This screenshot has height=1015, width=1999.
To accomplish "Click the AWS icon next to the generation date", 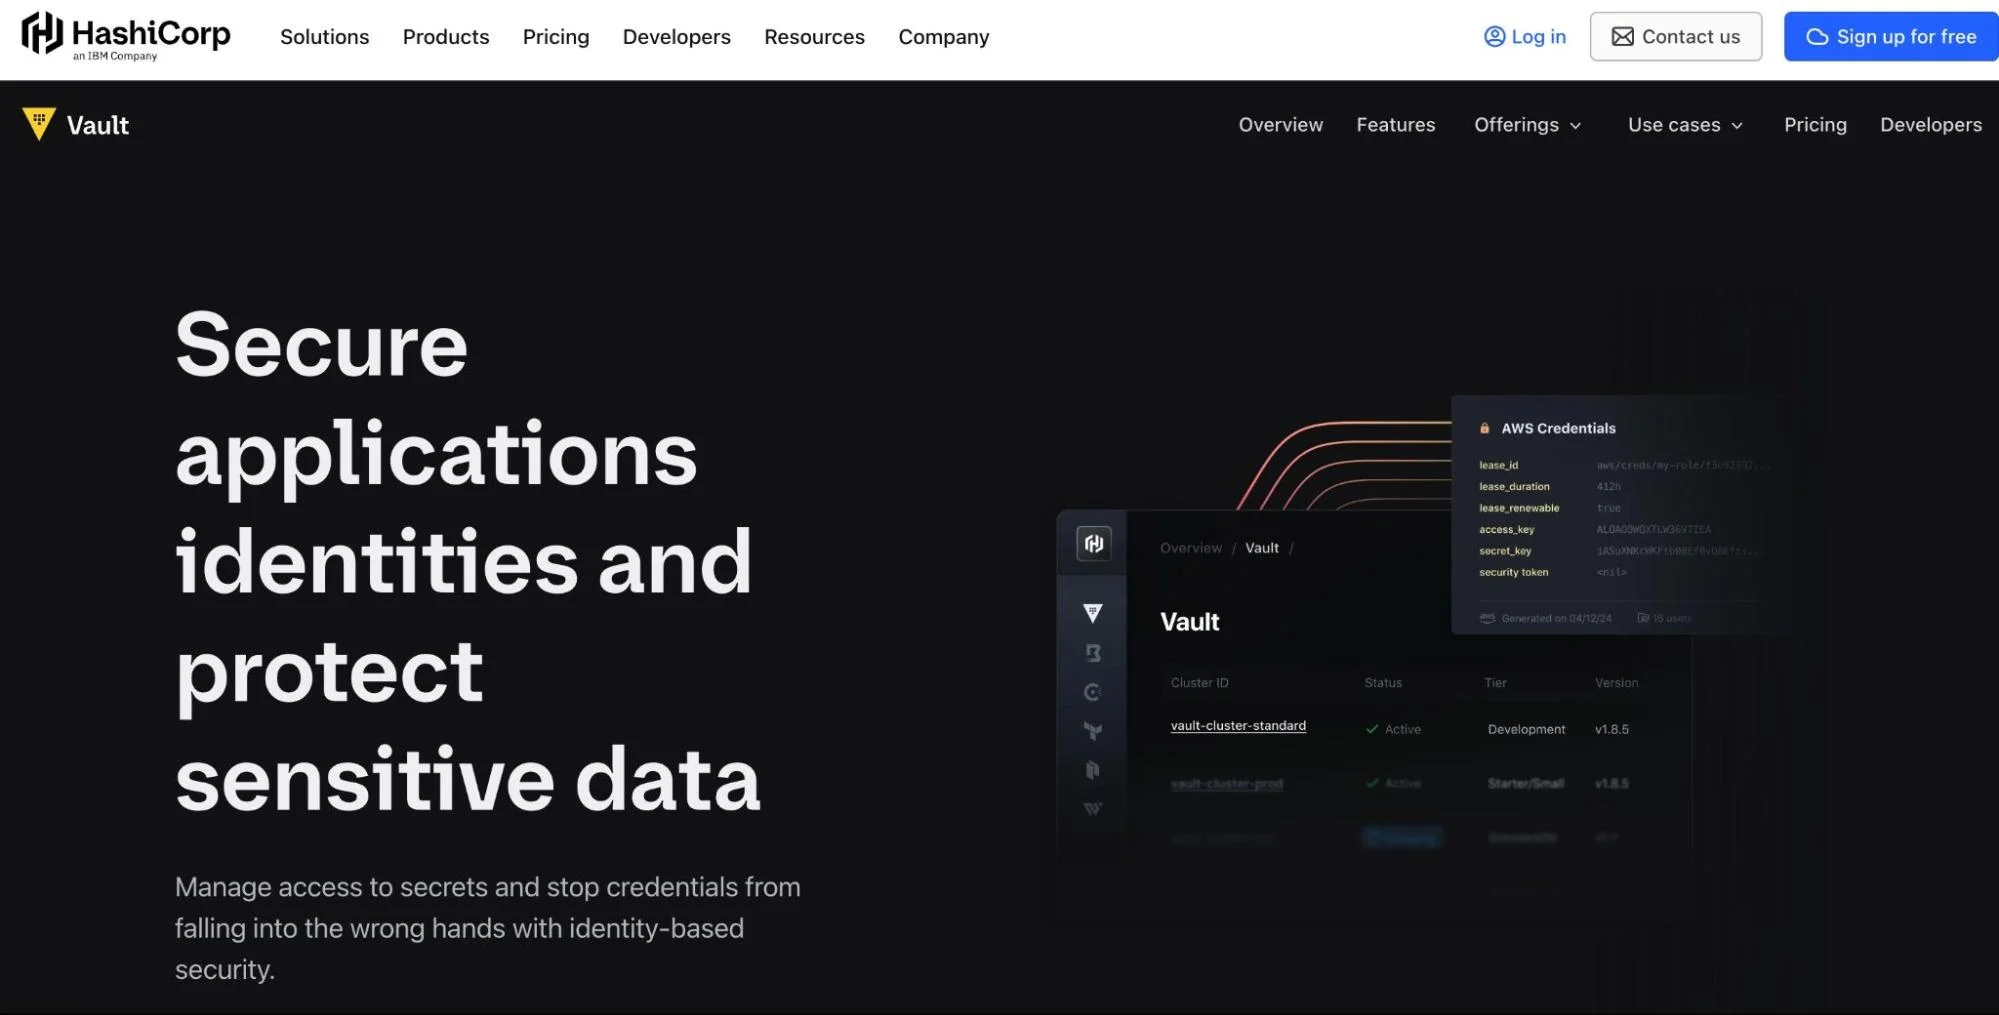I will coord(1487,618).
